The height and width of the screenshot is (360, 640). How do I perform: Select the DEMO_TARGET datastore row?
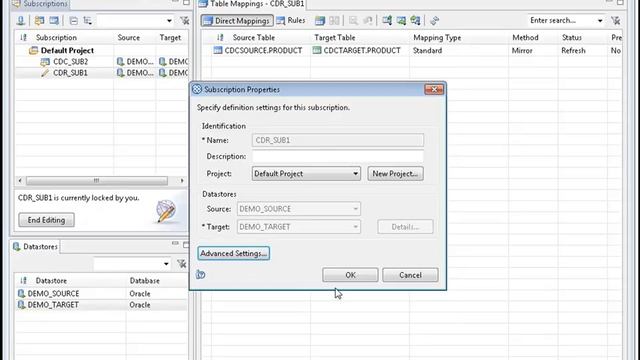101,305
